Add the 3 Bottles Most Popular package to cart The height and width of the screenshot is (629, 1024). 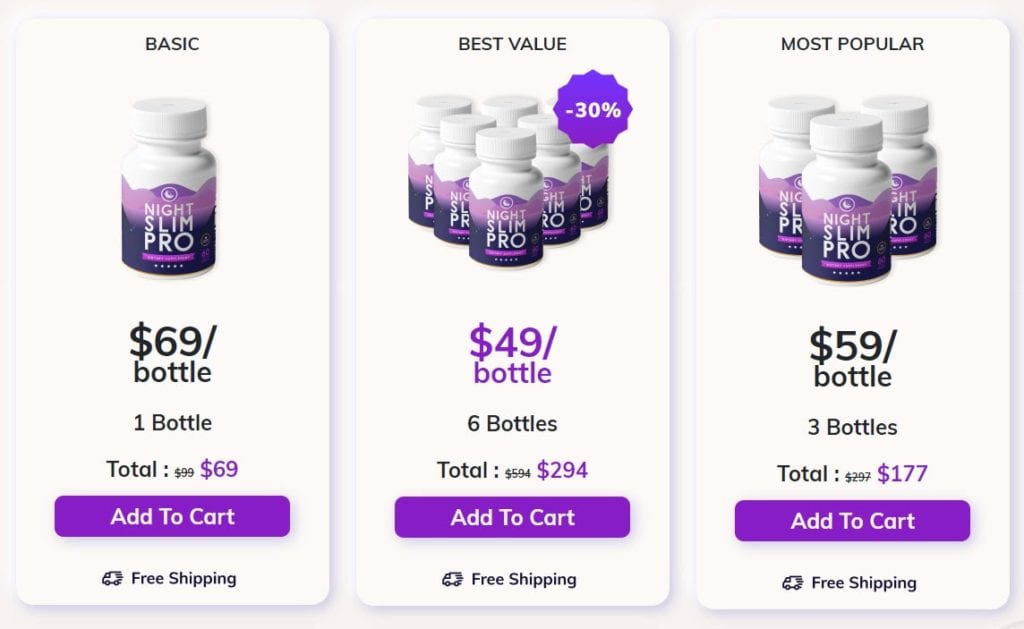(852, 521)
